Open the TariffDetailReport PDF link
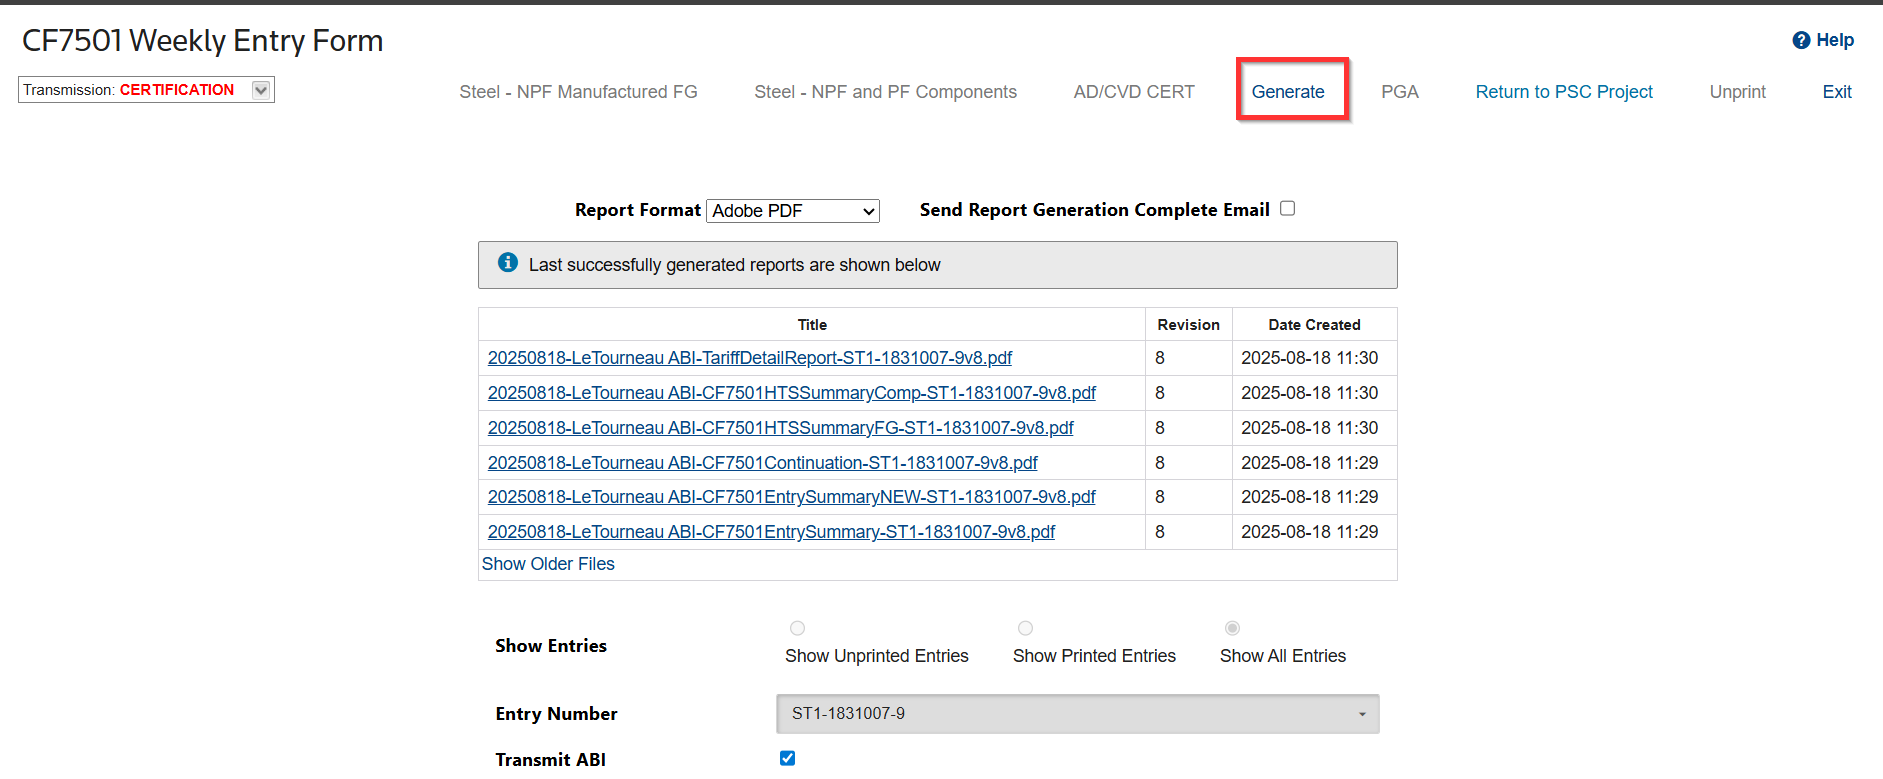Screen dimensions: 1883x779 point(749,358)
